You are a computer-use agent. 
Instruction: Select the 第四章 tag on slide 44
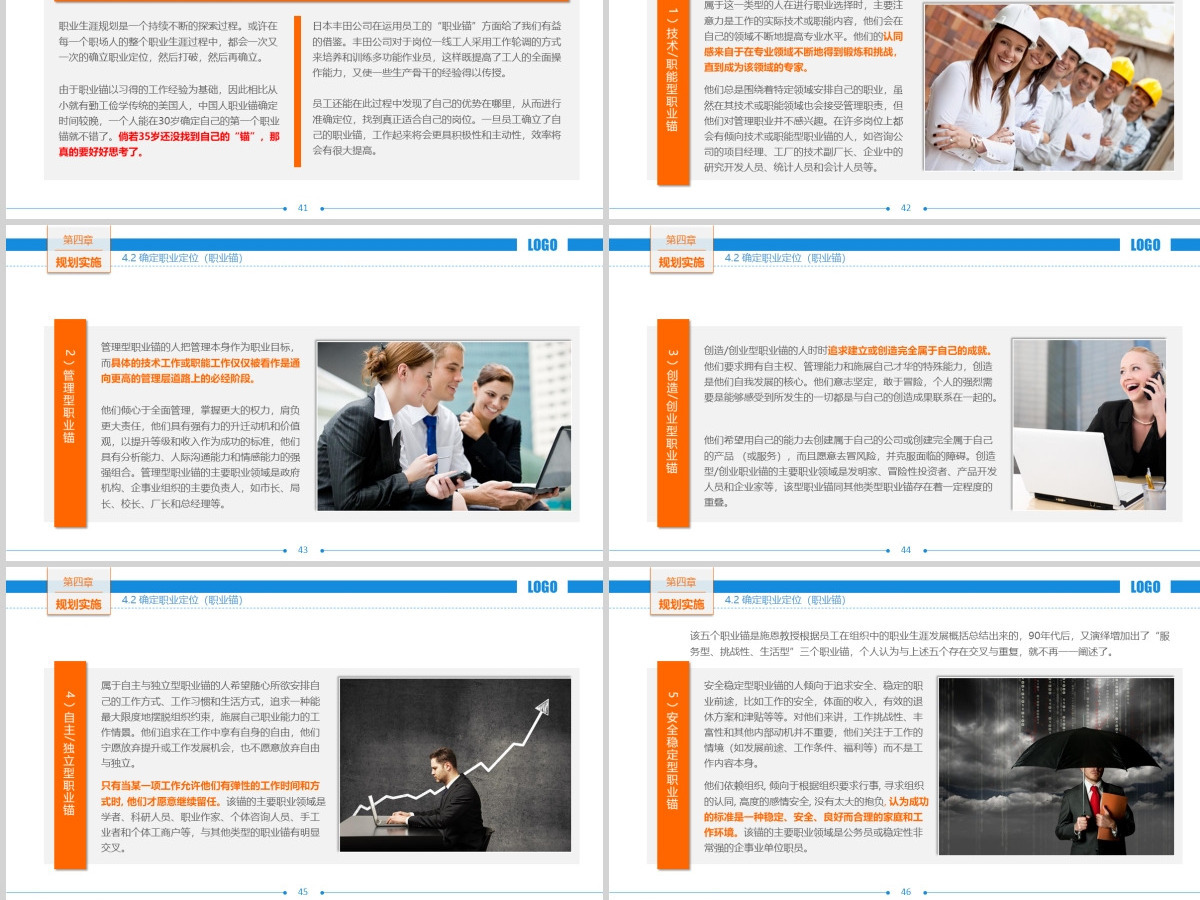(x=681, y=240)
